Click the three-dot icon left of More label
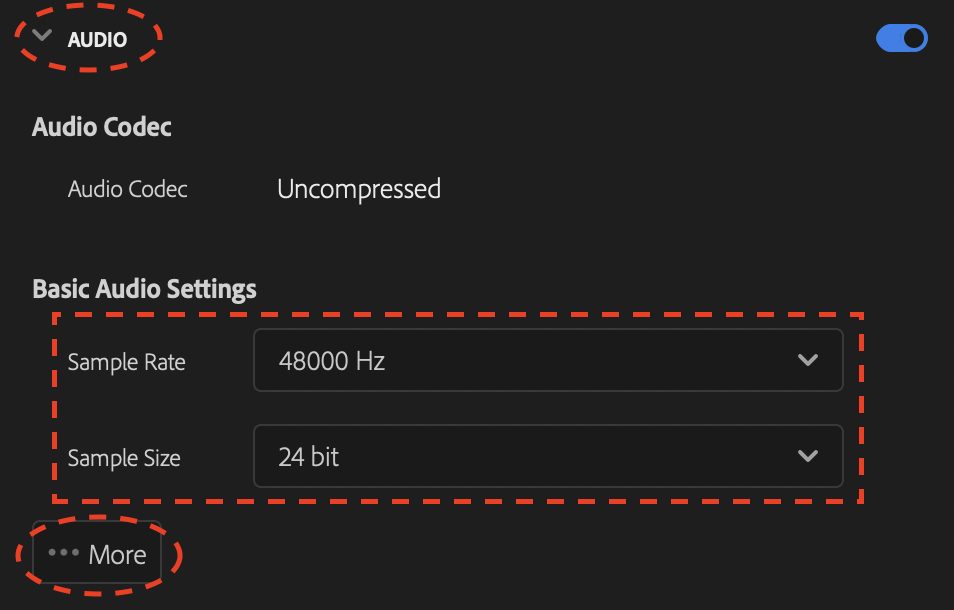Image resolution: width=954 pixels, height=610 pixels. (x=65, y=553)
